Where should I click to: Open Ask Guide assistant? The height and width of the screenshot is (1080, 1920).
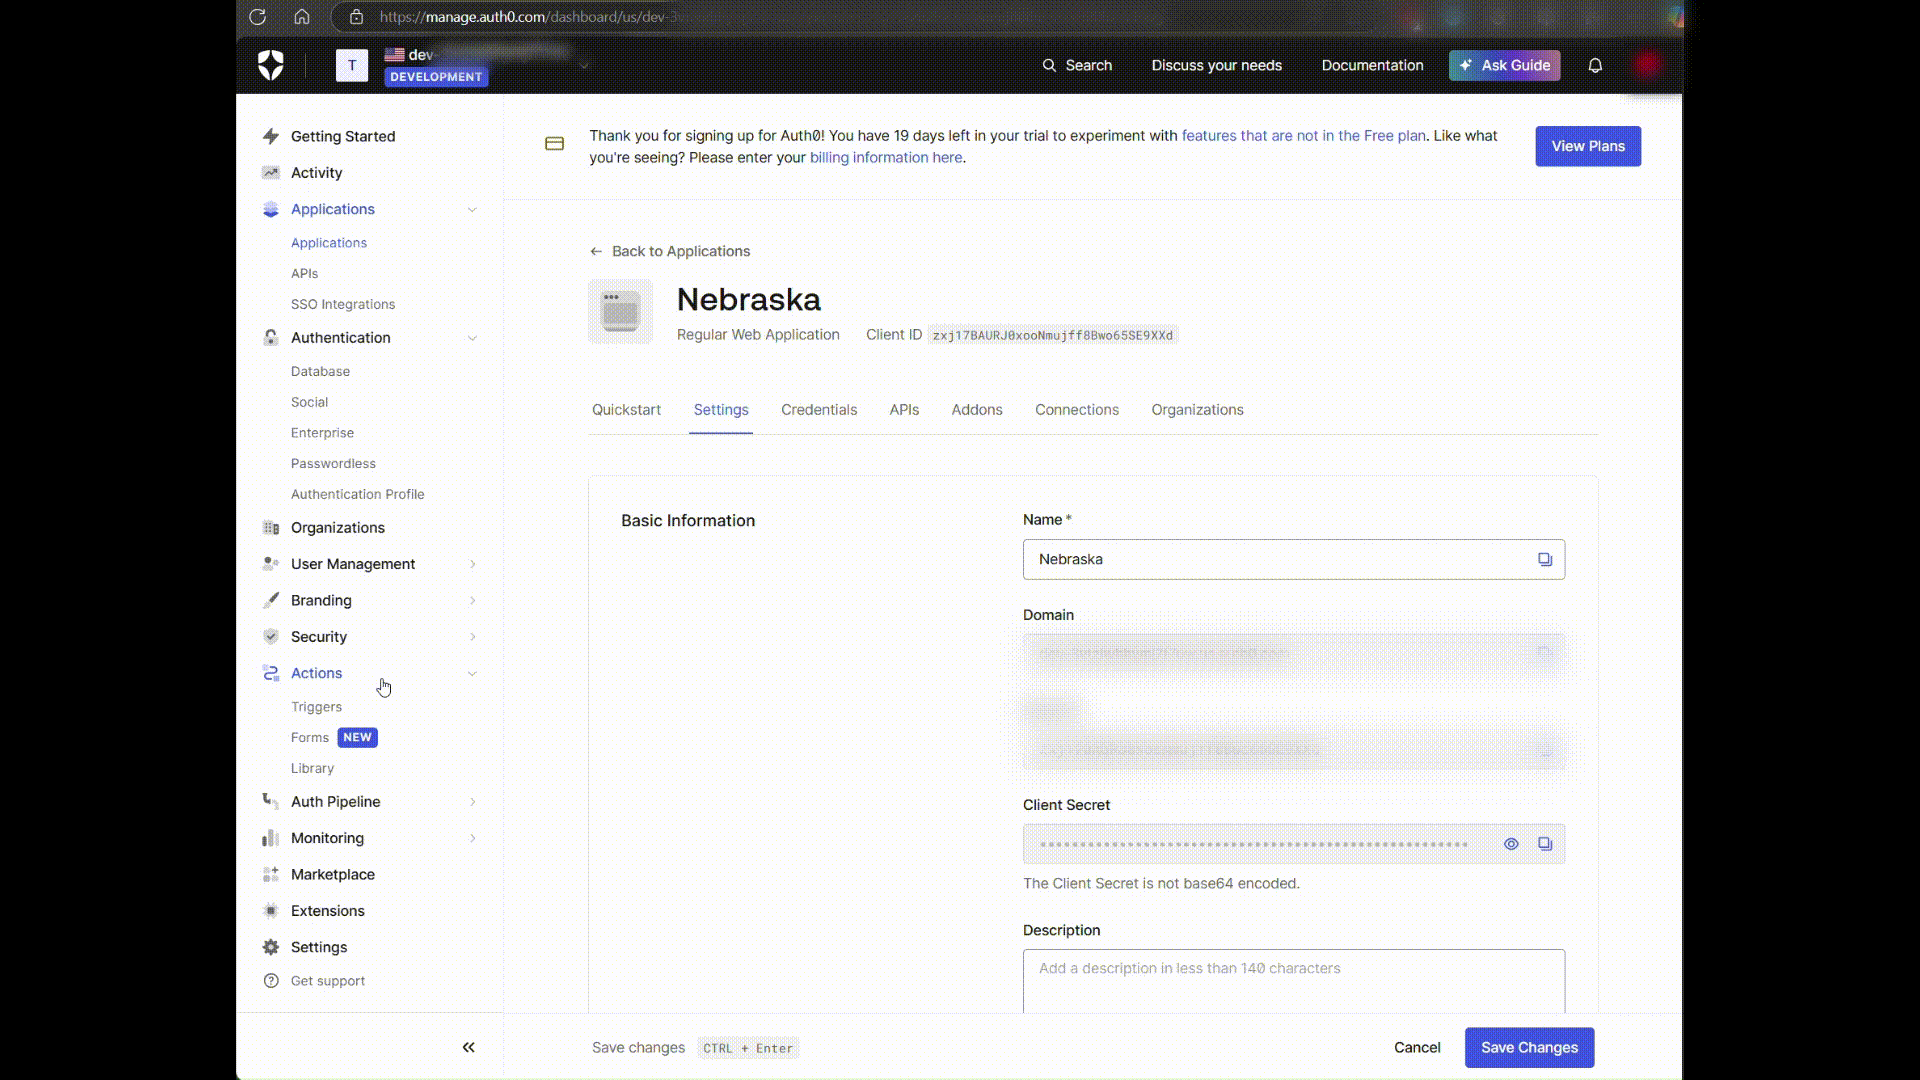(x=1504, y=65)
